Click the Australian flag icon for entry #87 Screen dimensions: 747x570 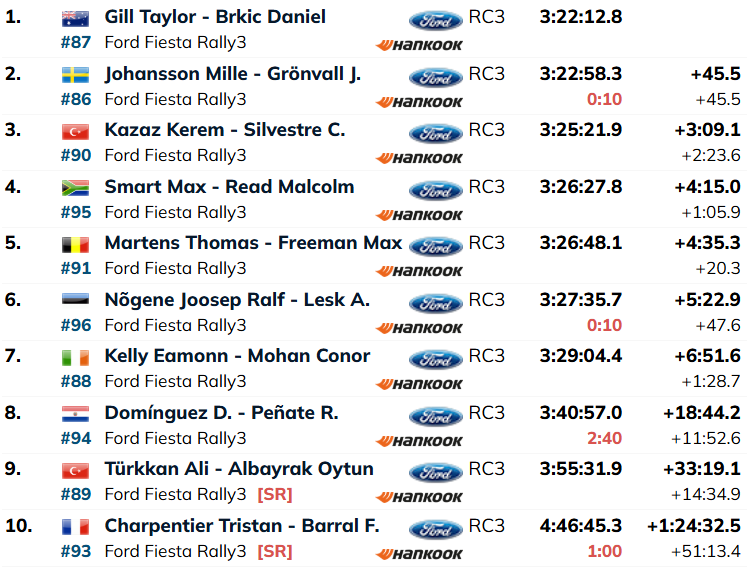tap(75, 19)
